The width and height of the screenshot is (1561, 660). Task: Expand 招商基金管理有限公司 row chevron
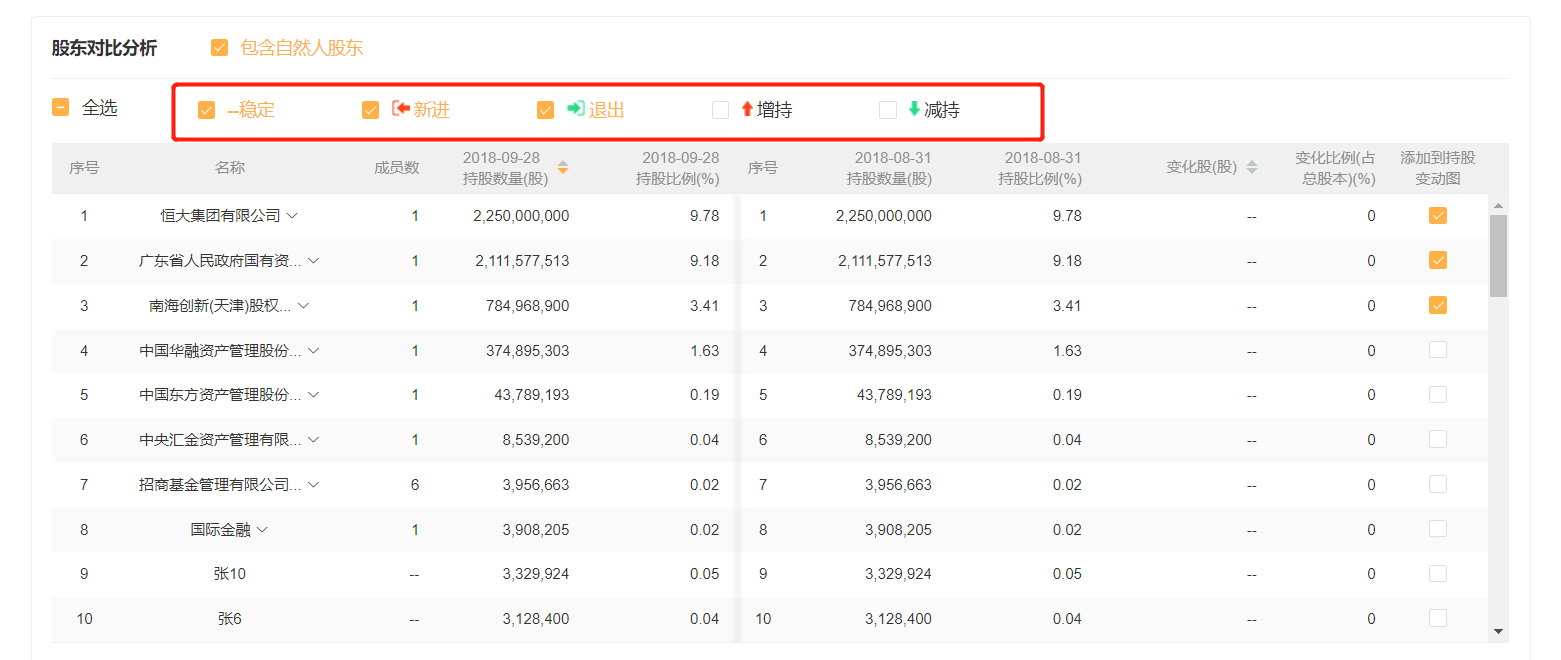313,485
